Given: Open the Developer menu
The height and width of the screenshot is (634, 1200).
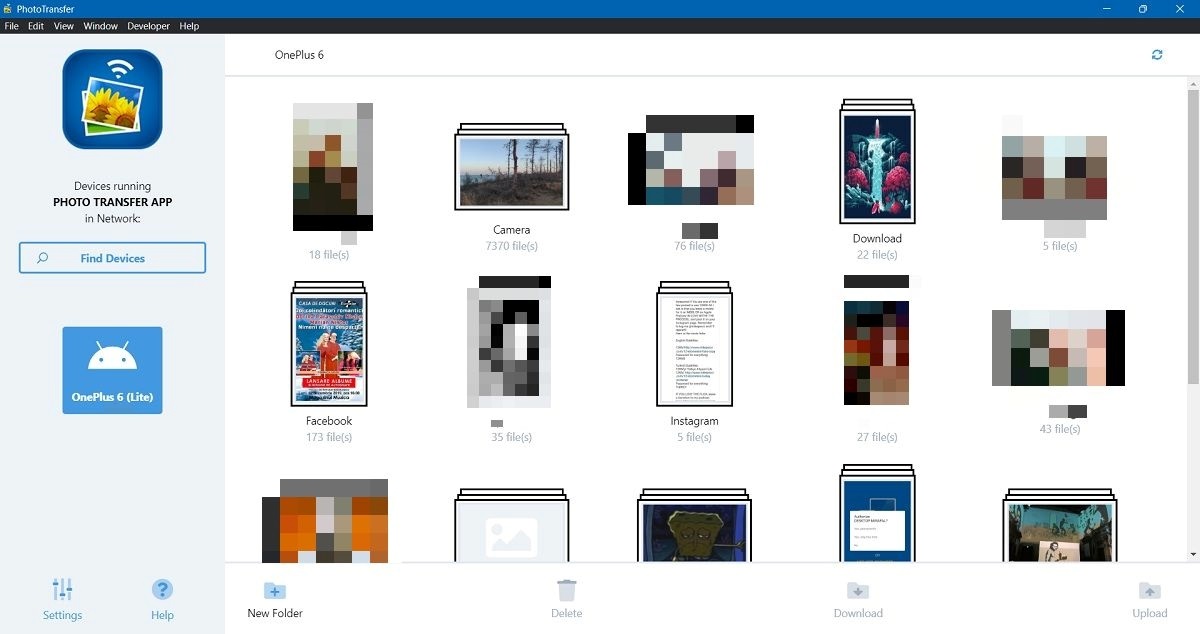Looking at the screenshot, I should (x=148, y=26).
